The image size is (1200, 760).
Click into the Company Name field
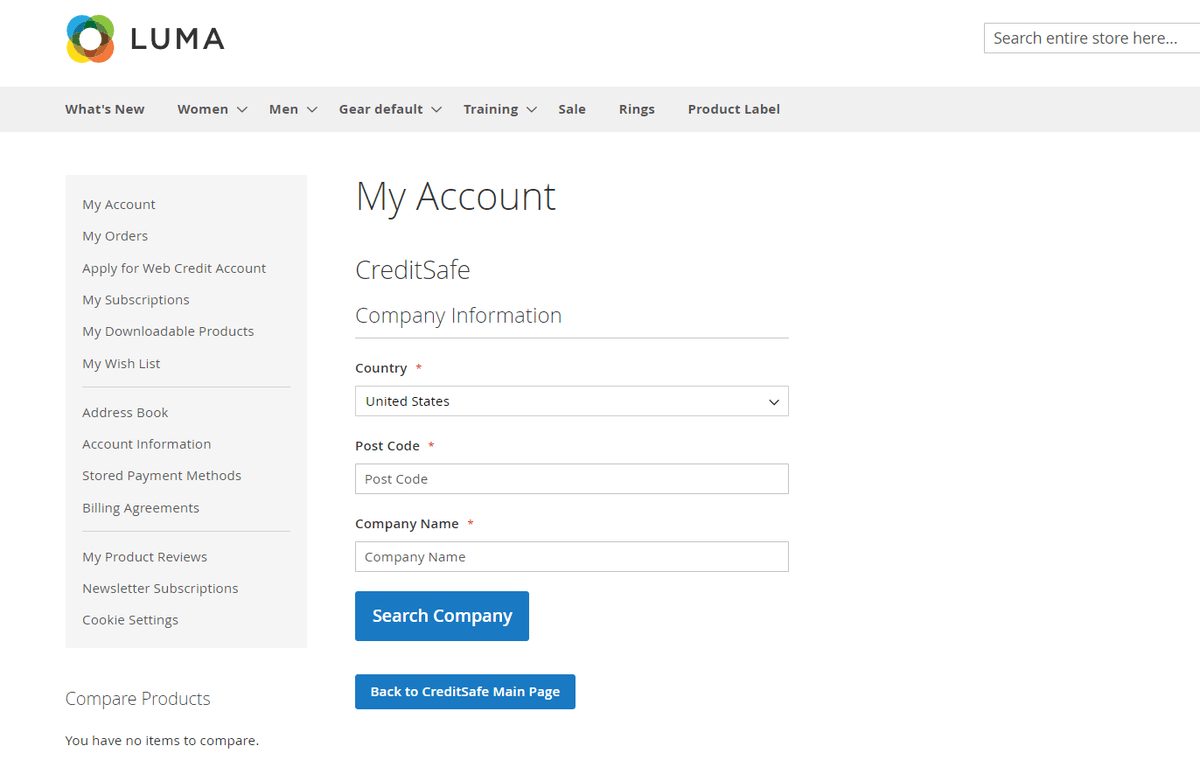point(571,557)
